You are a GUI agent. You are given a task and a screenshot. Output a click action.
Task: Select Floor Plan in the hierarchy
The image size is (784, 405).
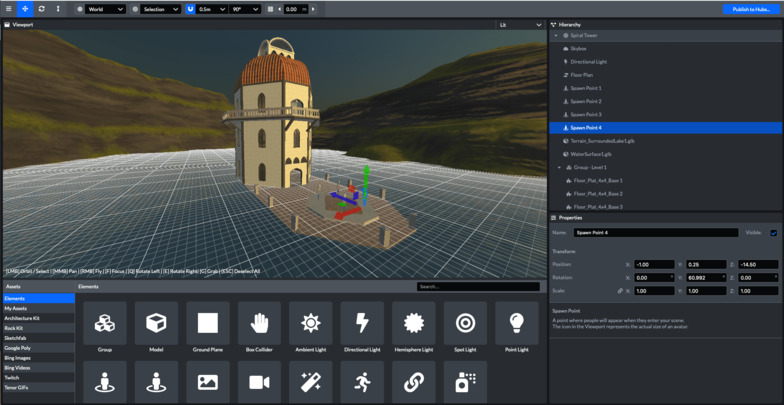pyautogui.click(x=666, y=75)
